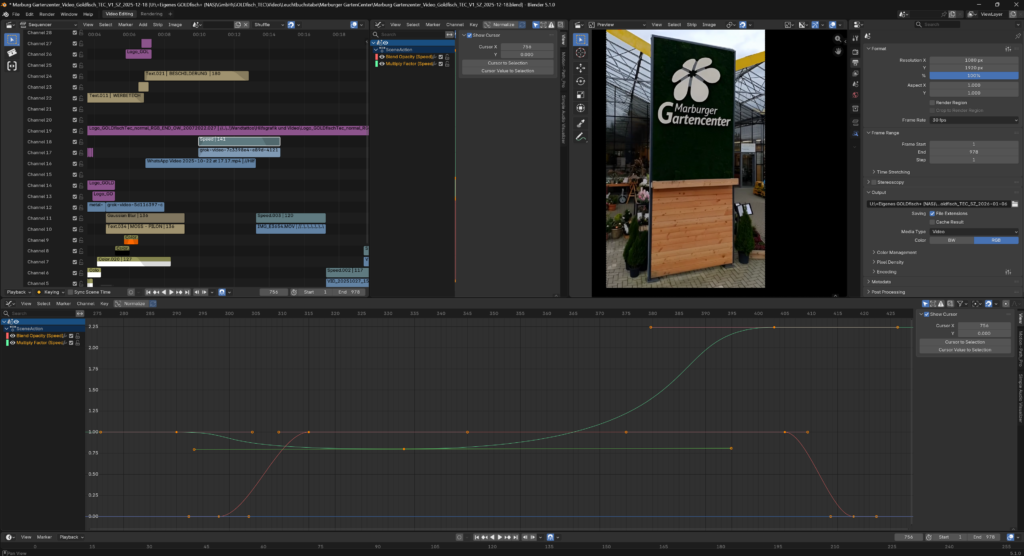Toggle File Extensions checkbox
The height and width of the screenshot is (556, 1024).
[x=932, y=214]
